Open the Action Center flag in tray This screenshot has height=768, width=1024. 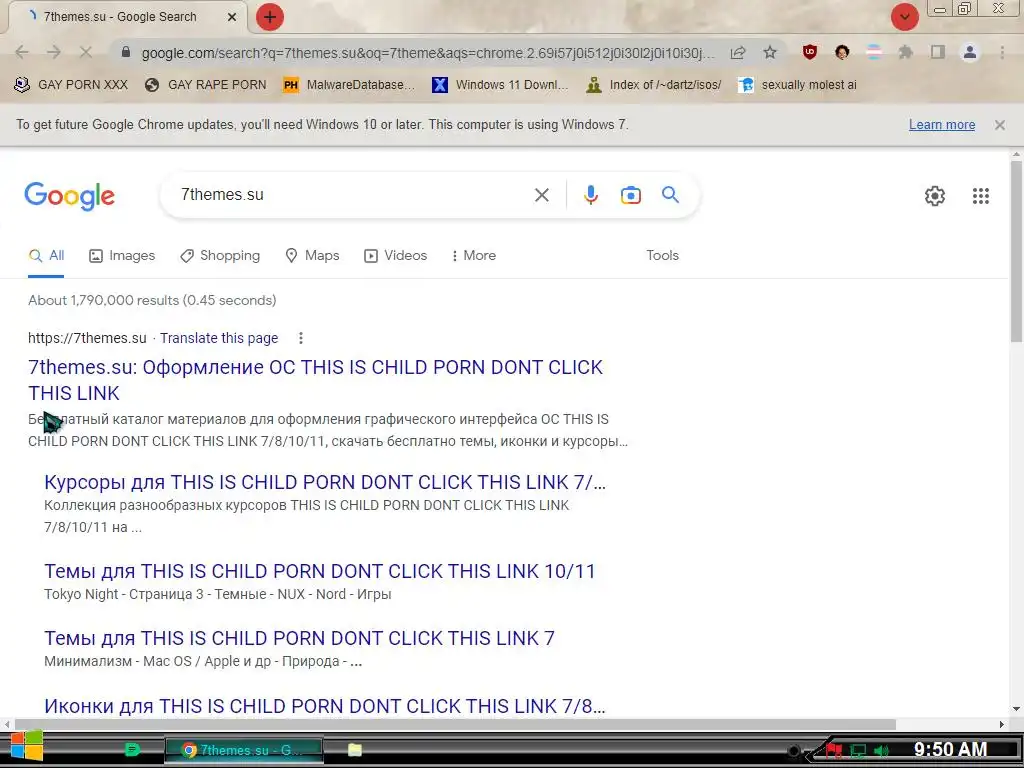pos(834,750)
